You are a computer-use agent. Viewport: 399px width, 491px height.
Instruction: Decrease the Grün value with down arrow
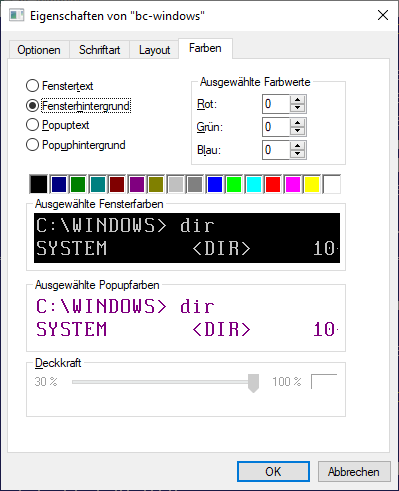point(298,131)
